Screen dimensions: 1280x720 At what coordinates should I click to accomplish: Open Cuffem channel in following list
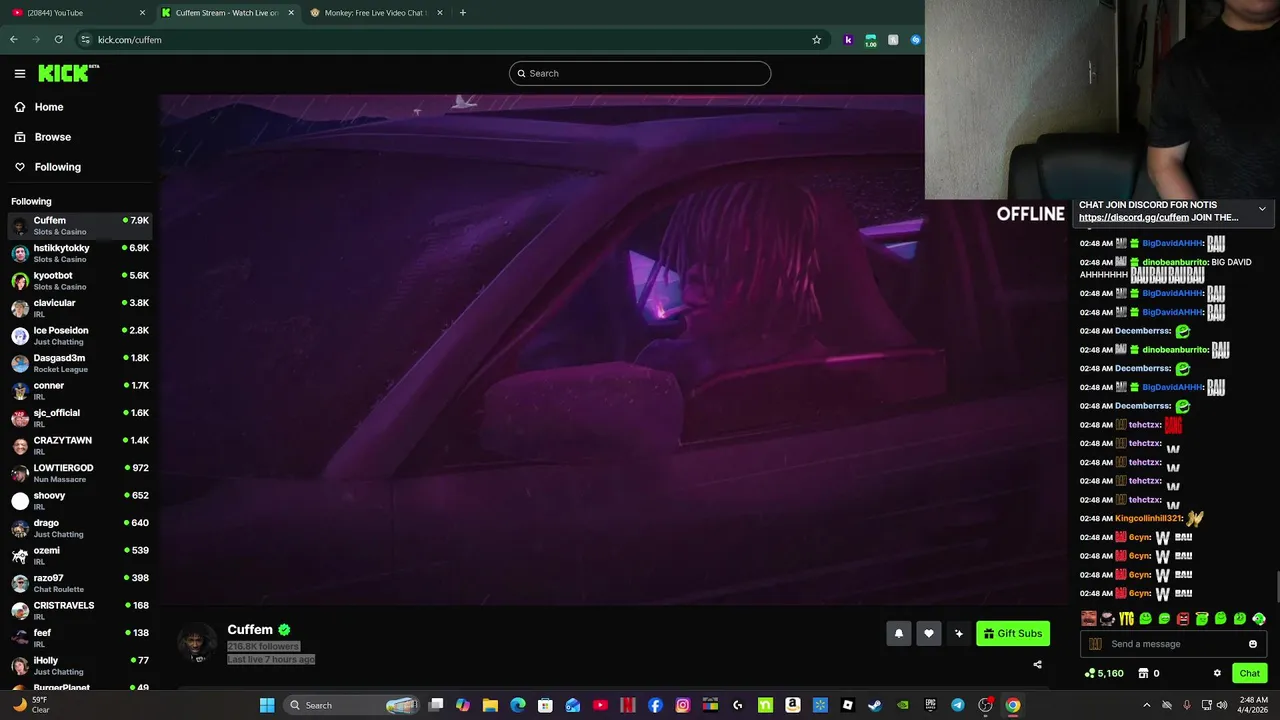click(80, 225)
